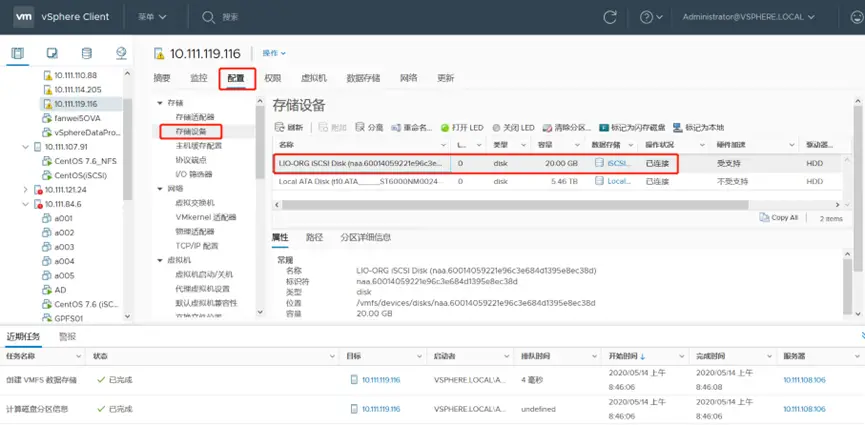This screenshot has height=425, width=865.
Task: Switch to the 监控 tab
Action: tap(199, 78)
